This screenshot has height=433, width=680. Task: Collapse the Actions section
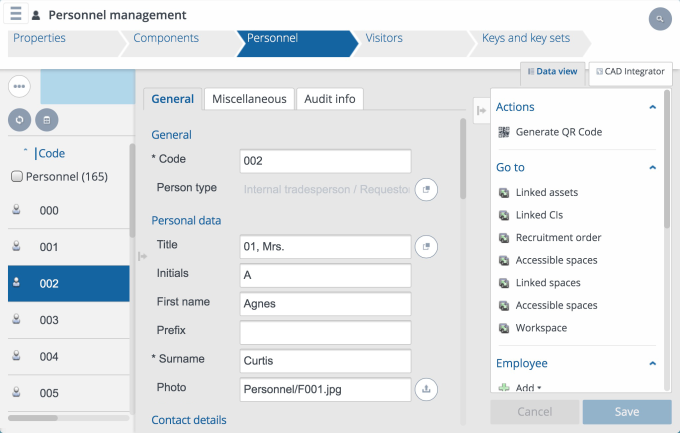[x=653, y=107]
